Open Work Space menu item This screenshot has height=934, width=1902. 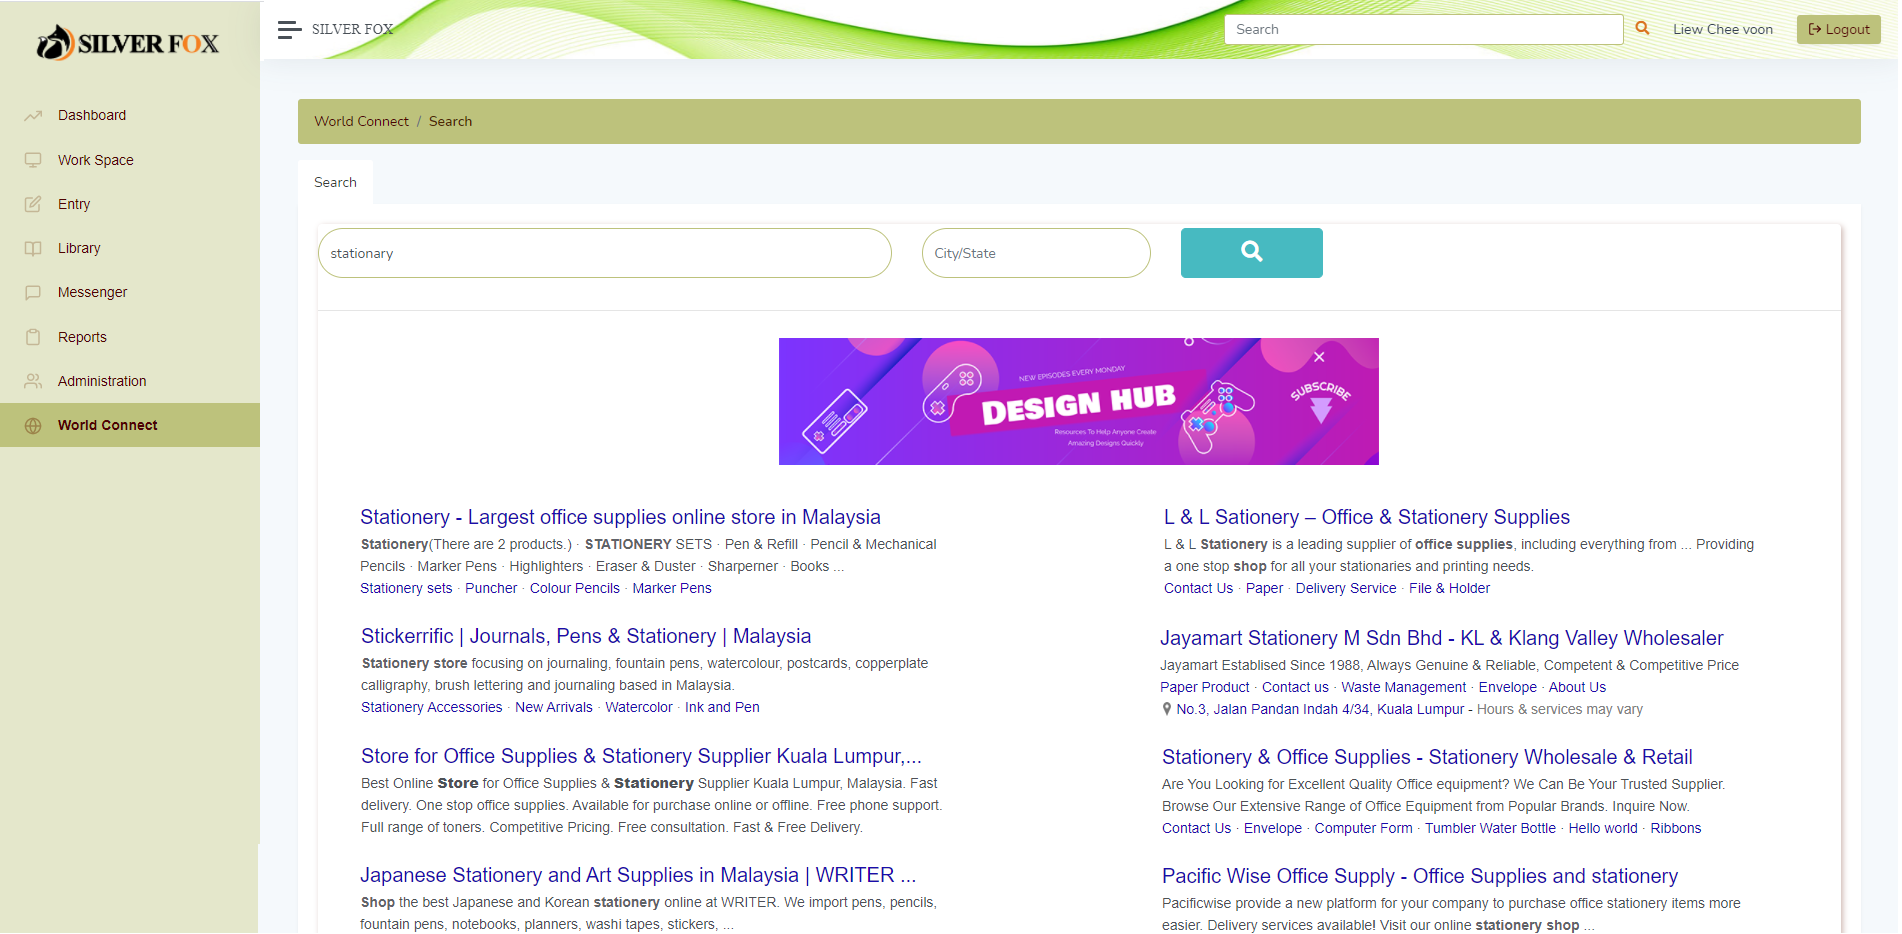[x=130, y=160]
